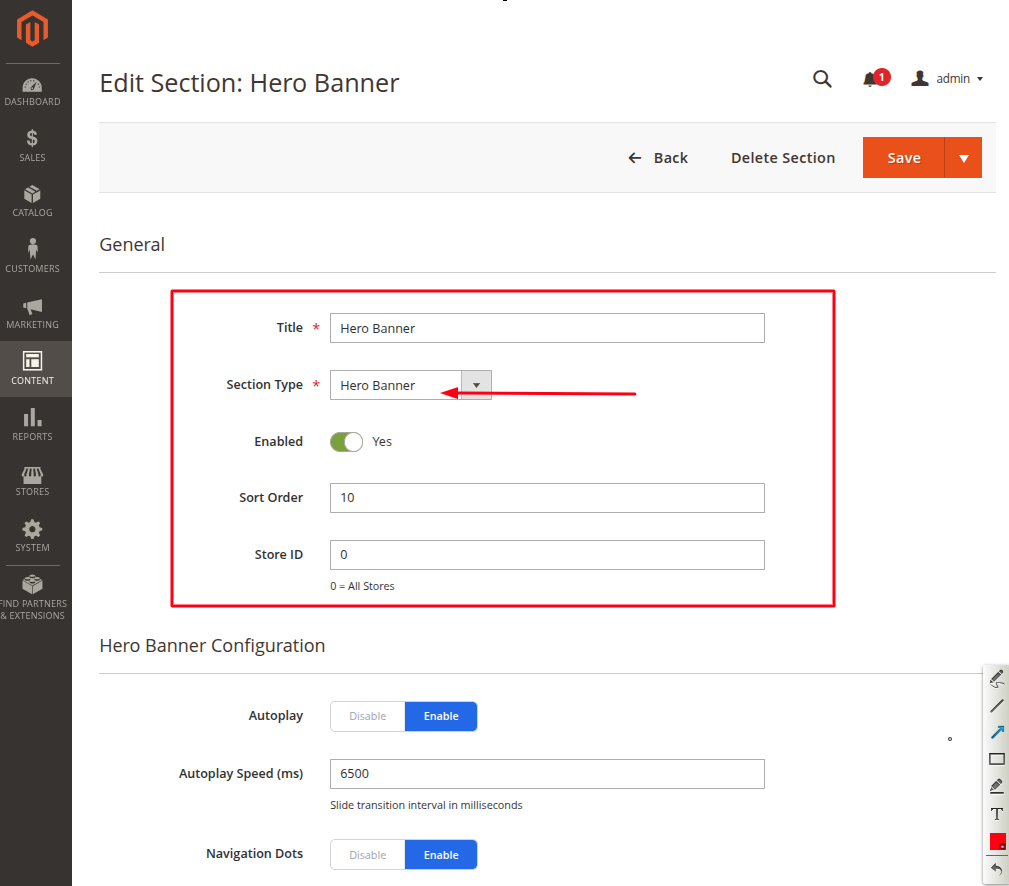This screenshot has height=886, width=1009.
Task: Select the straight line annotation tool
Action: click(997, 705)
